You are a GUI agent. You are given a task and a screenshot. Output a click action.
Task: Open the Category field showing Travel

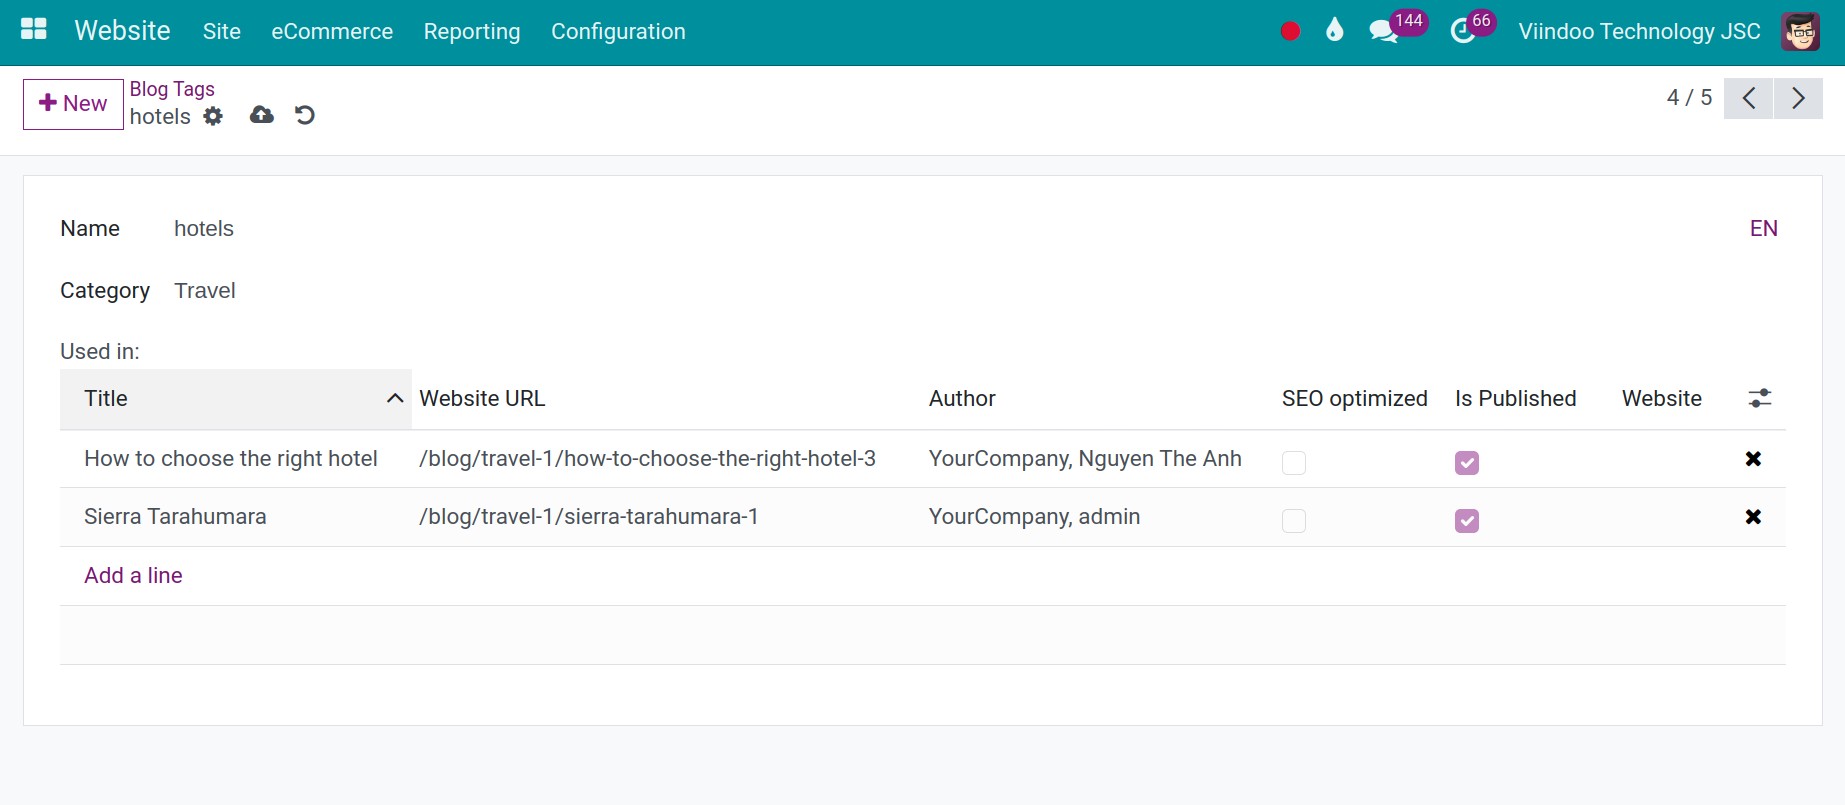coord(205,291)
